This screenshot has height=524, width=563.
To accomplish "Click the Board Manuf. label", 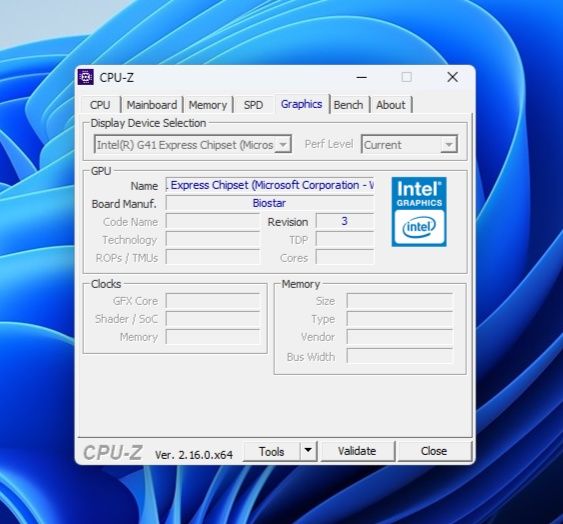I will 124,204.
